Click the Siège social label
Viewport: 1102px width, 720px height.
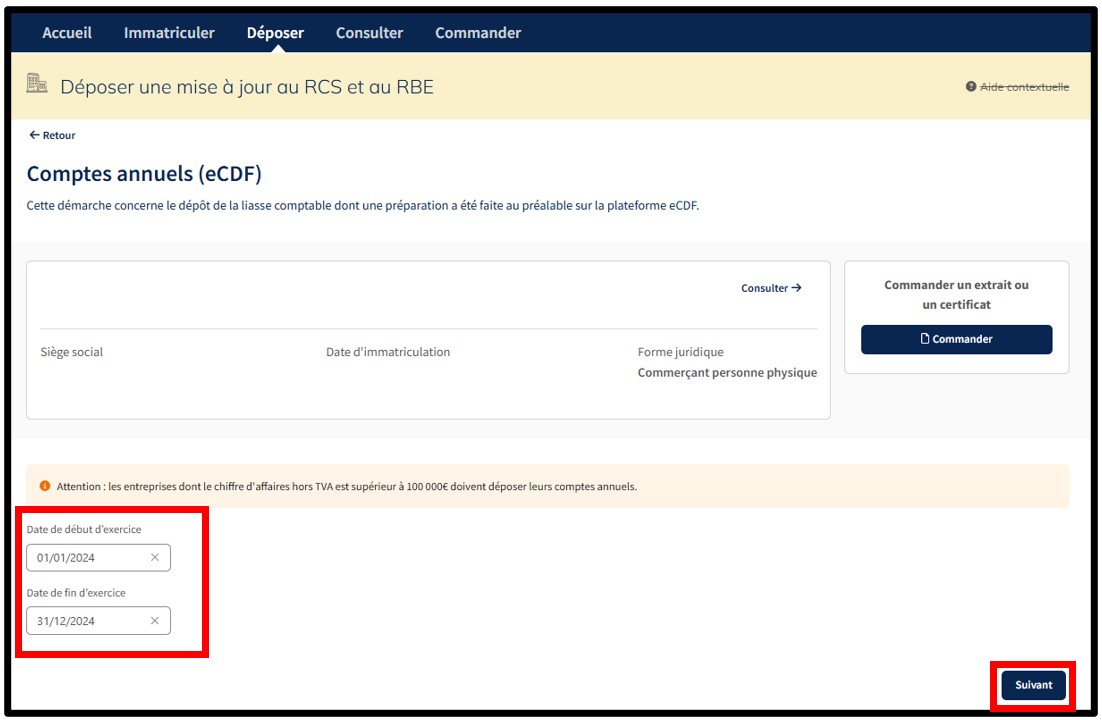point(71,352)
